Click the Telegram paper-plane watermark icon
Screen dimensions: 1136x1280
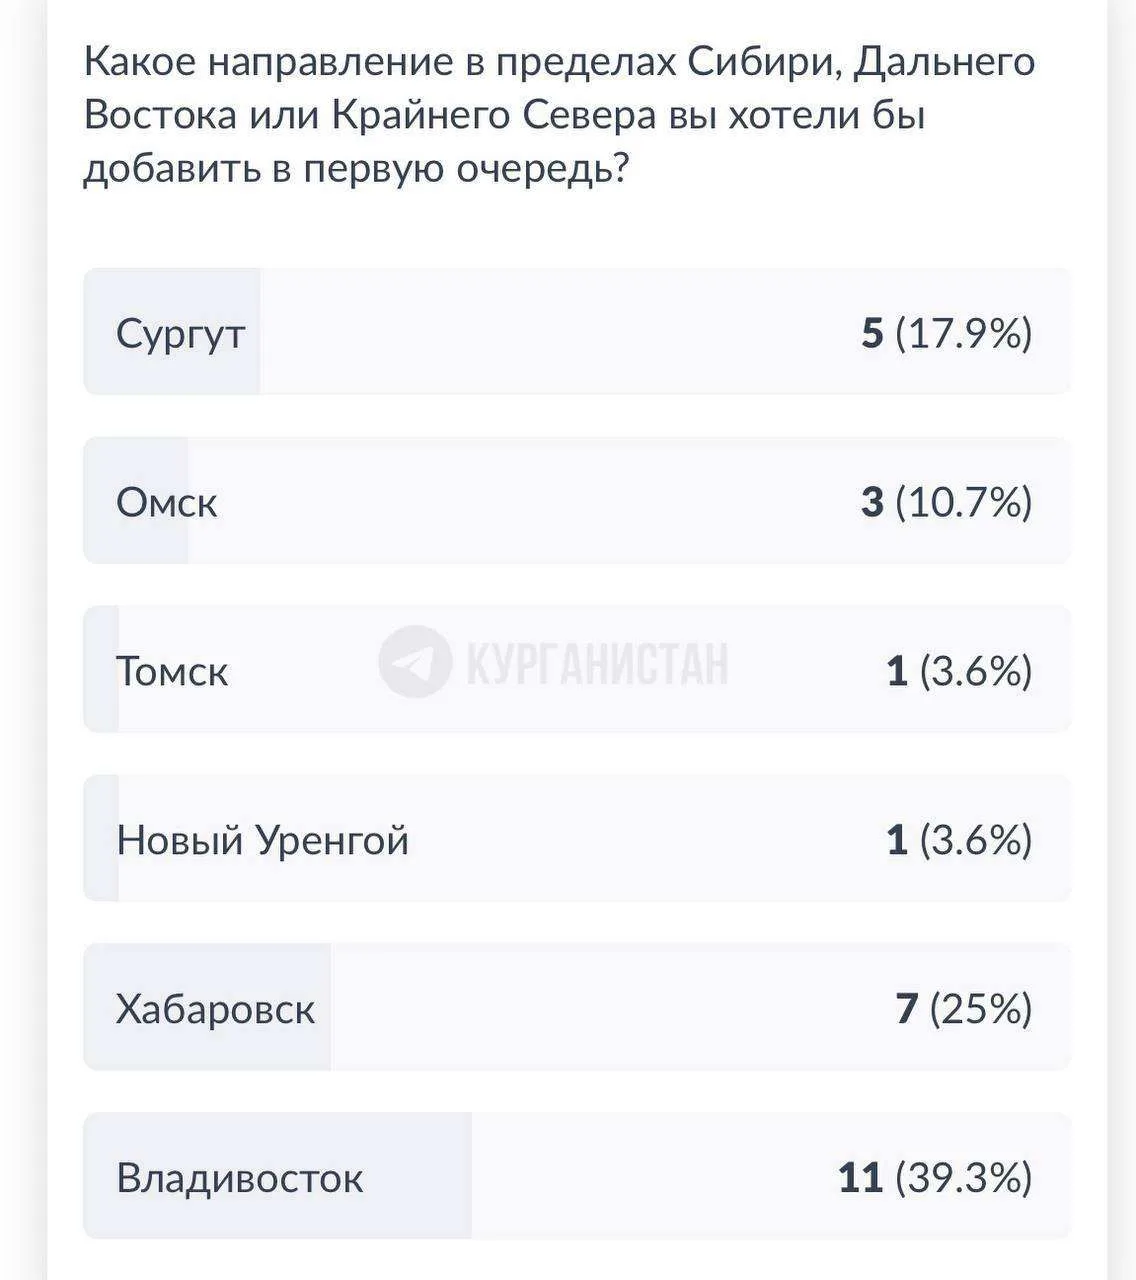tap(415, 661)
